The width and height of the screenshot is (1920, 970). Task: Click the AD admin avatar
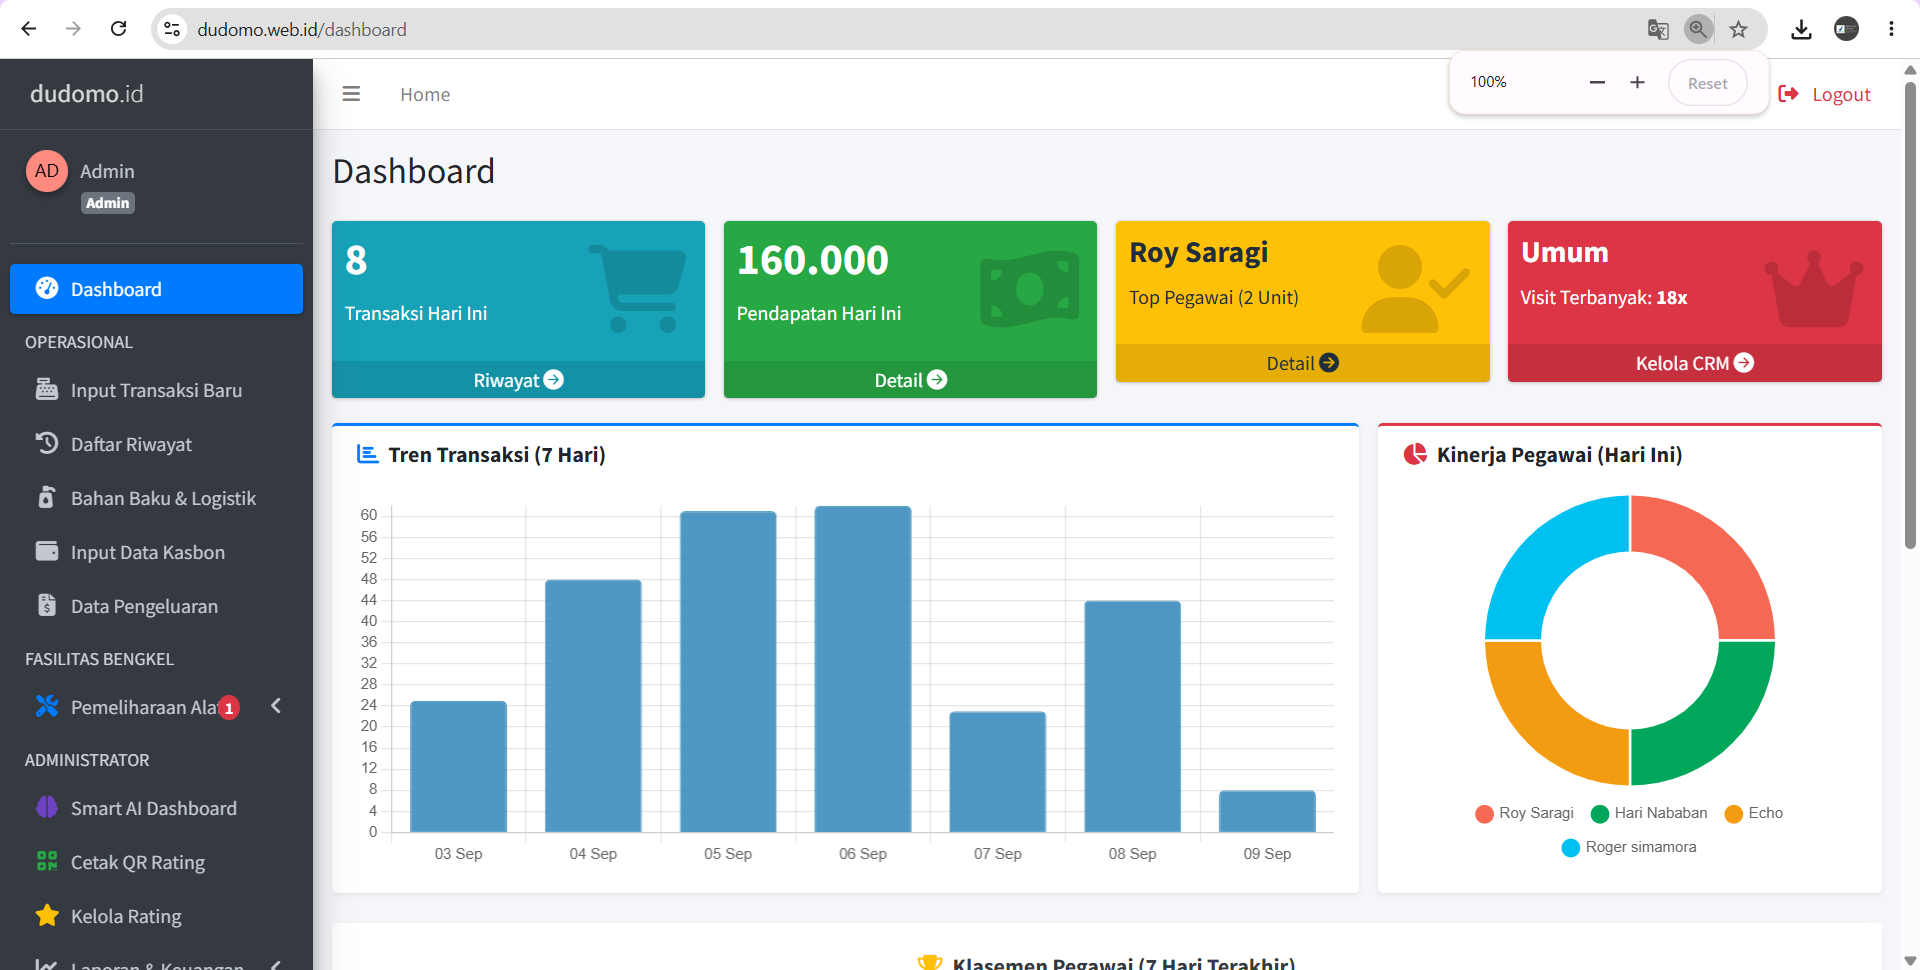point(47,171)
